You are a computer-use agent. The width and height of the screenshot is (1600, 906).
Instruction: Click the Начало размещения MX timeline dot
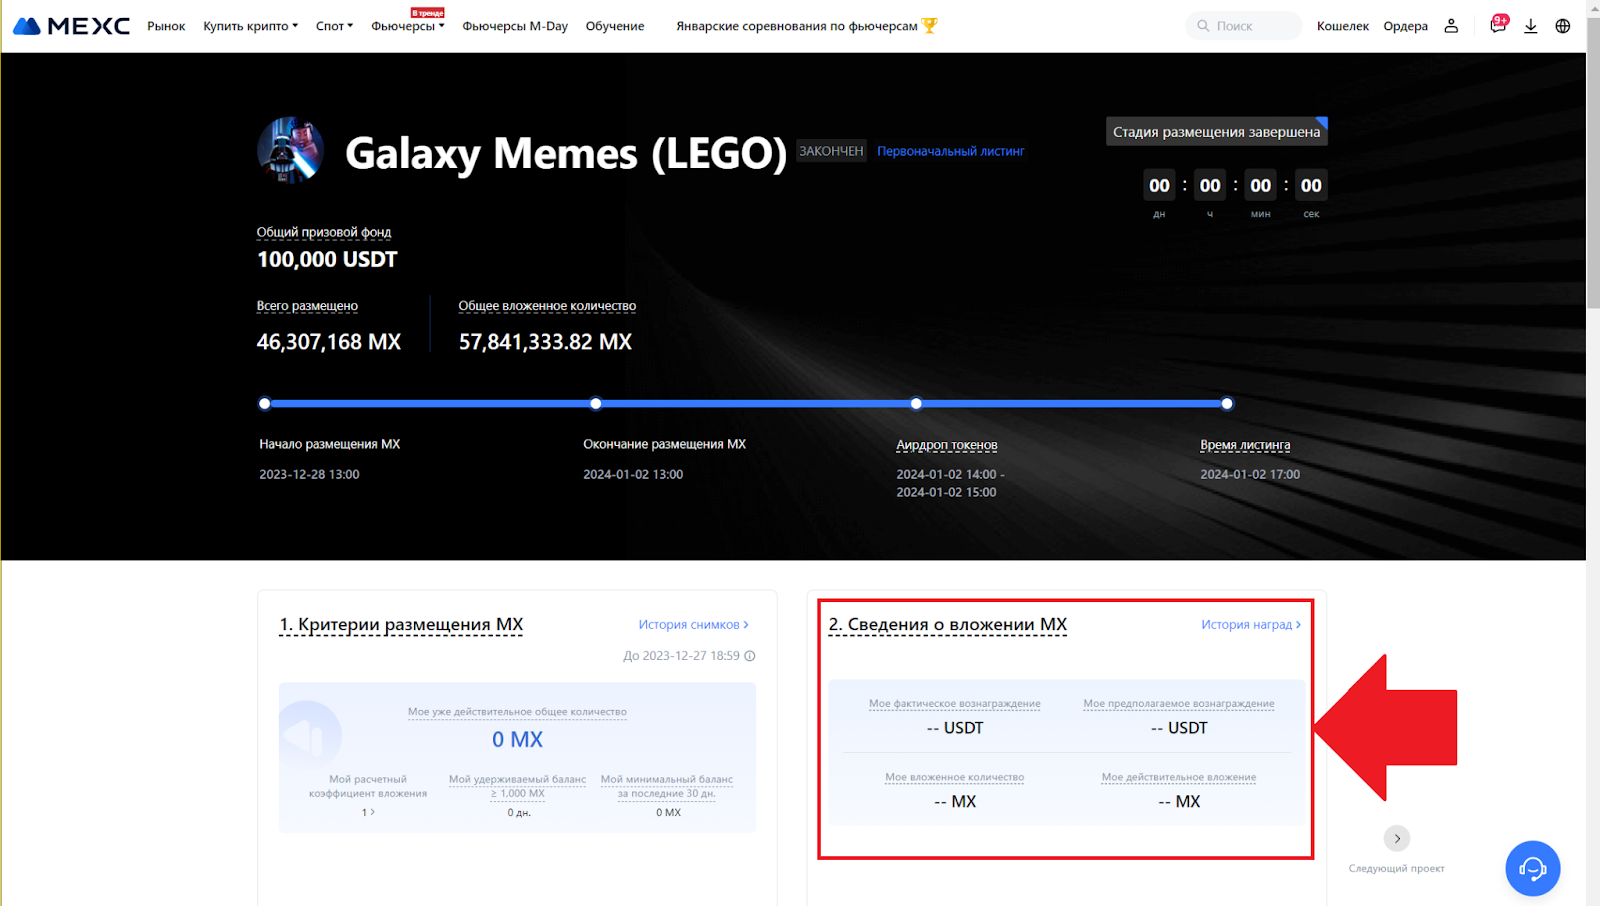pos(265,404)
